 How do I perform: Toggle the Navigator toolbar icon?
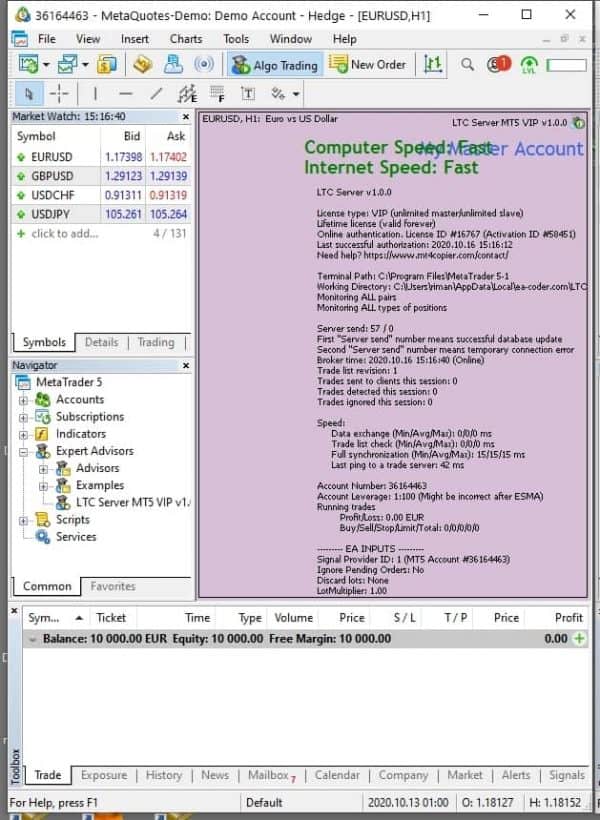(142, 65)
